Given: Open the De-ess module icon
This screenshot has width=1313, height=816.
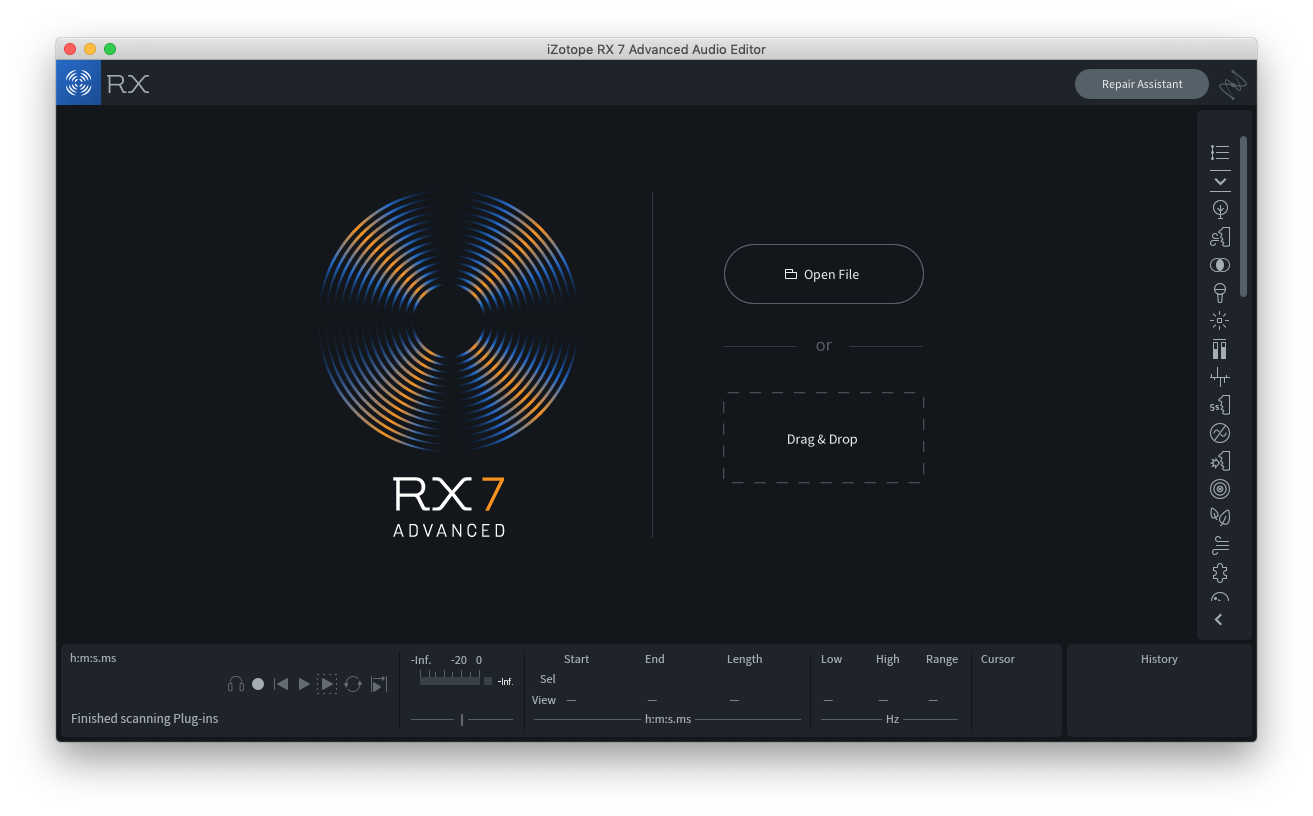Looking at the screenshot, I should pos(1220,405).
